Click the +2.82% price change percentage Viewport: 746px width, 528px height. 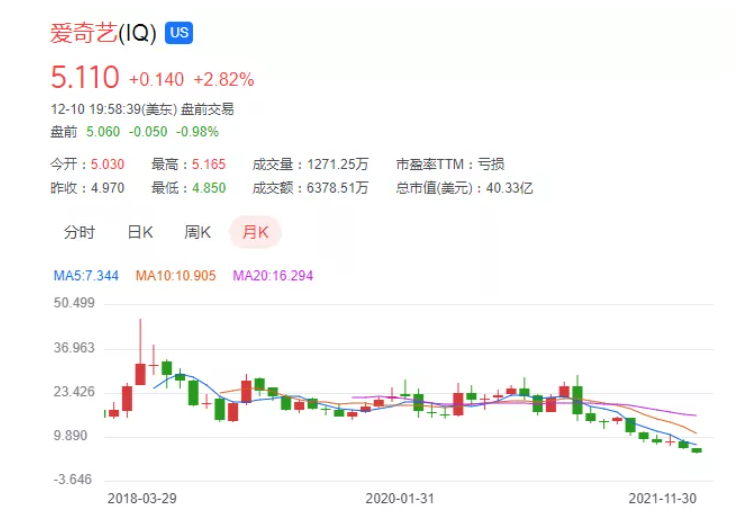223,79
